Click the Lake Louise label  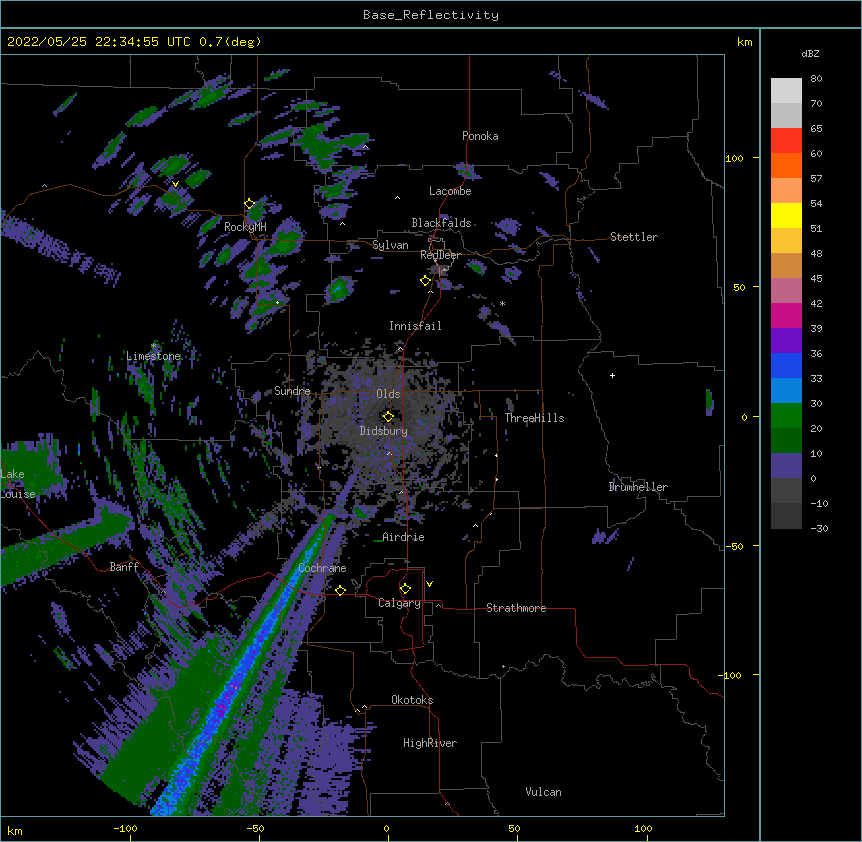[18, 484]
